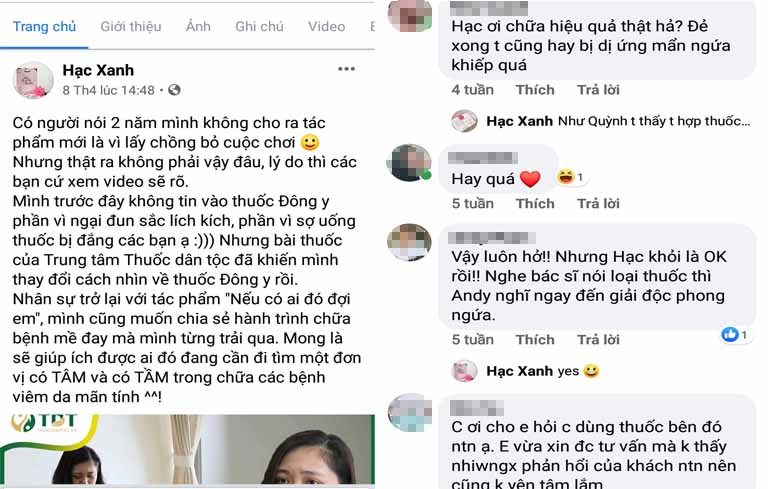
Task: Click commenter avatar next to 'Hay quá'
Action: tap(409, 164)
